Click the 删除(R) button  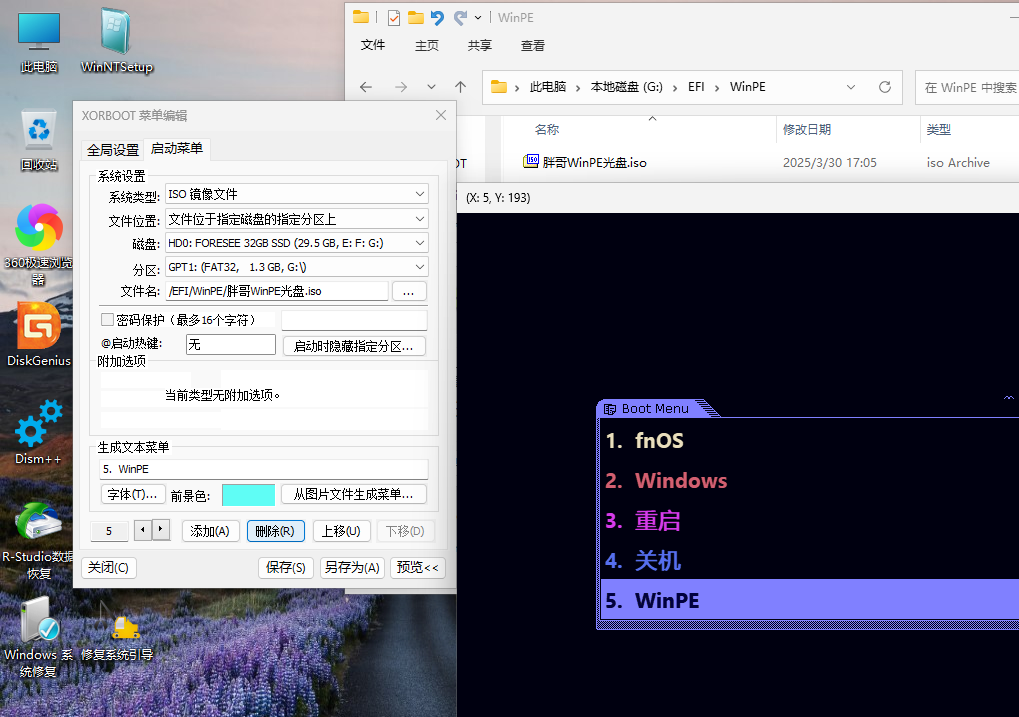point(275,531)
